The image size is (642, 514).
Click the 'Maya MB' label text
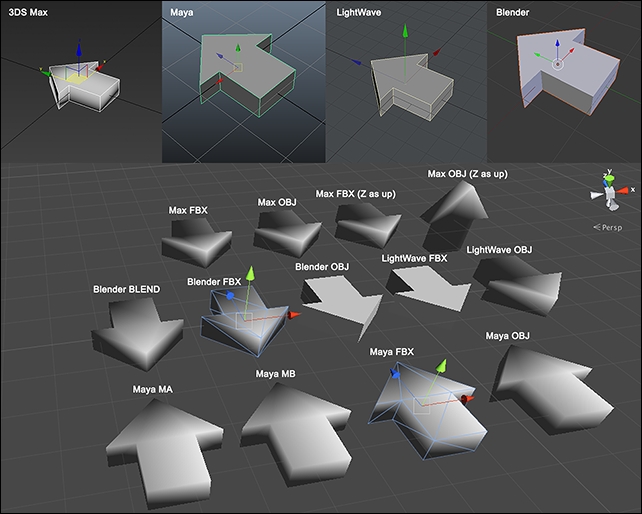point(276,374)
